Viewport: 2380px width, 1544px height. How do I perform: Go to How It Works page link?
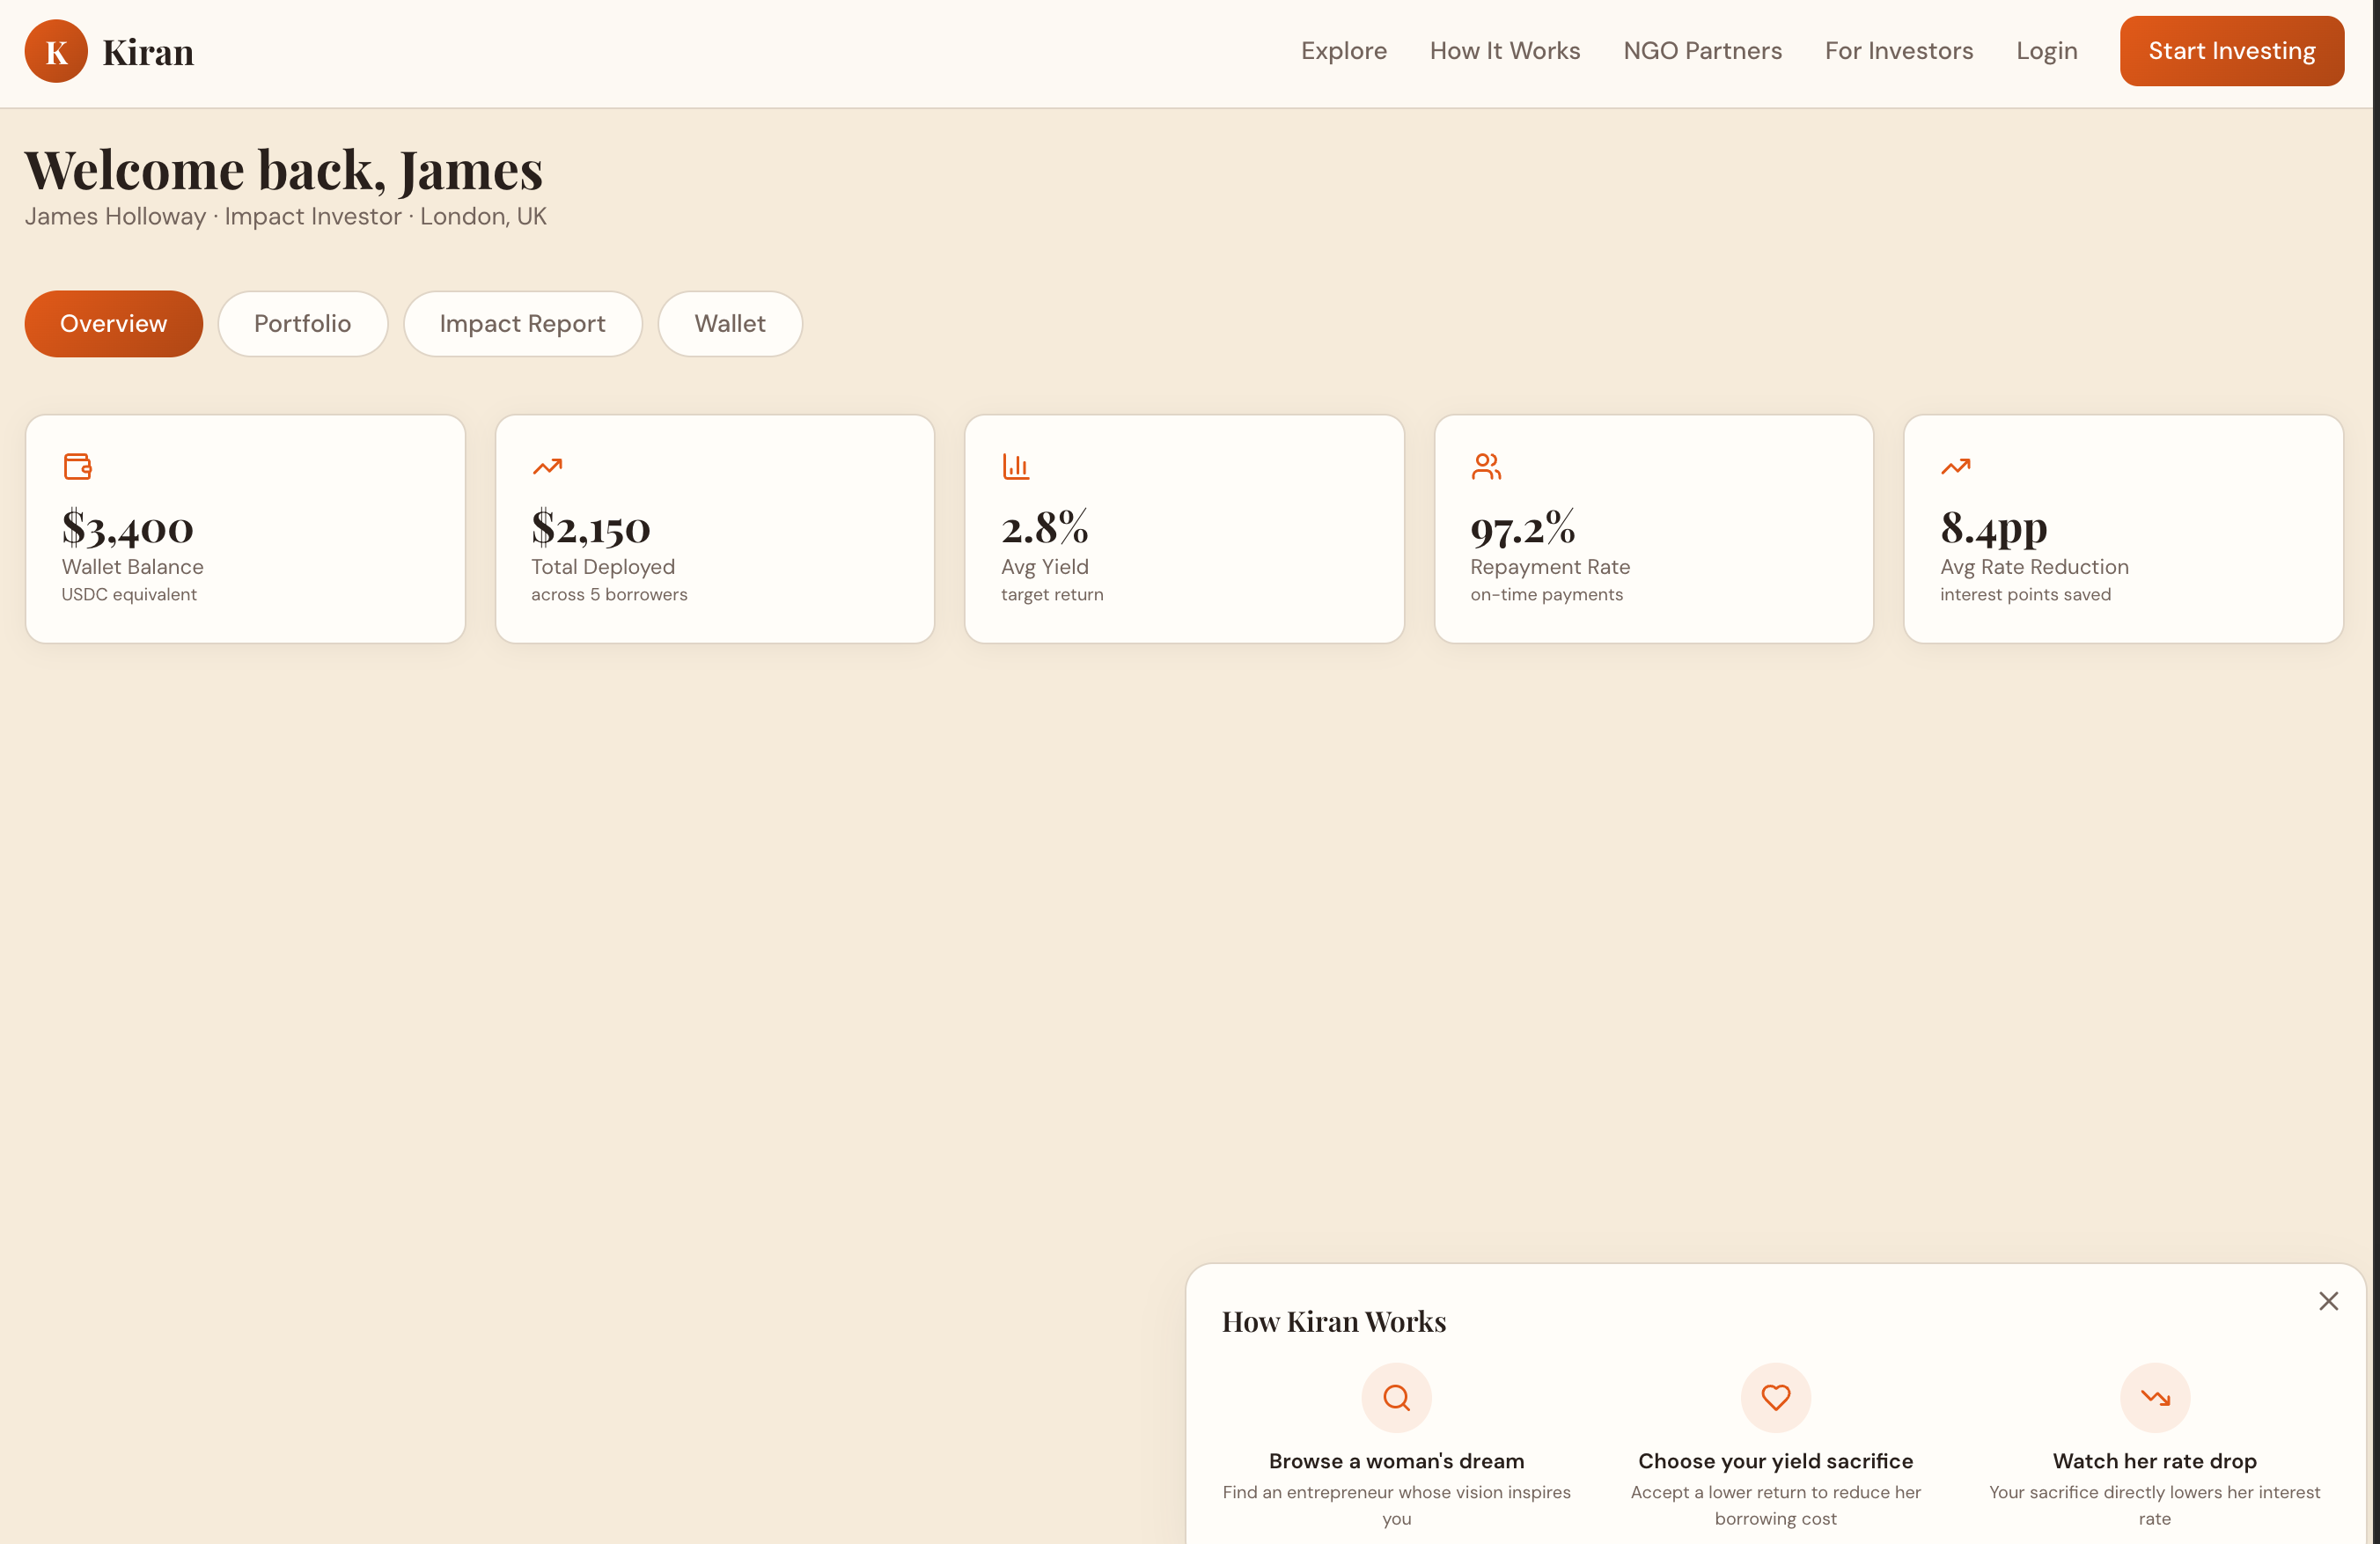1504,51
